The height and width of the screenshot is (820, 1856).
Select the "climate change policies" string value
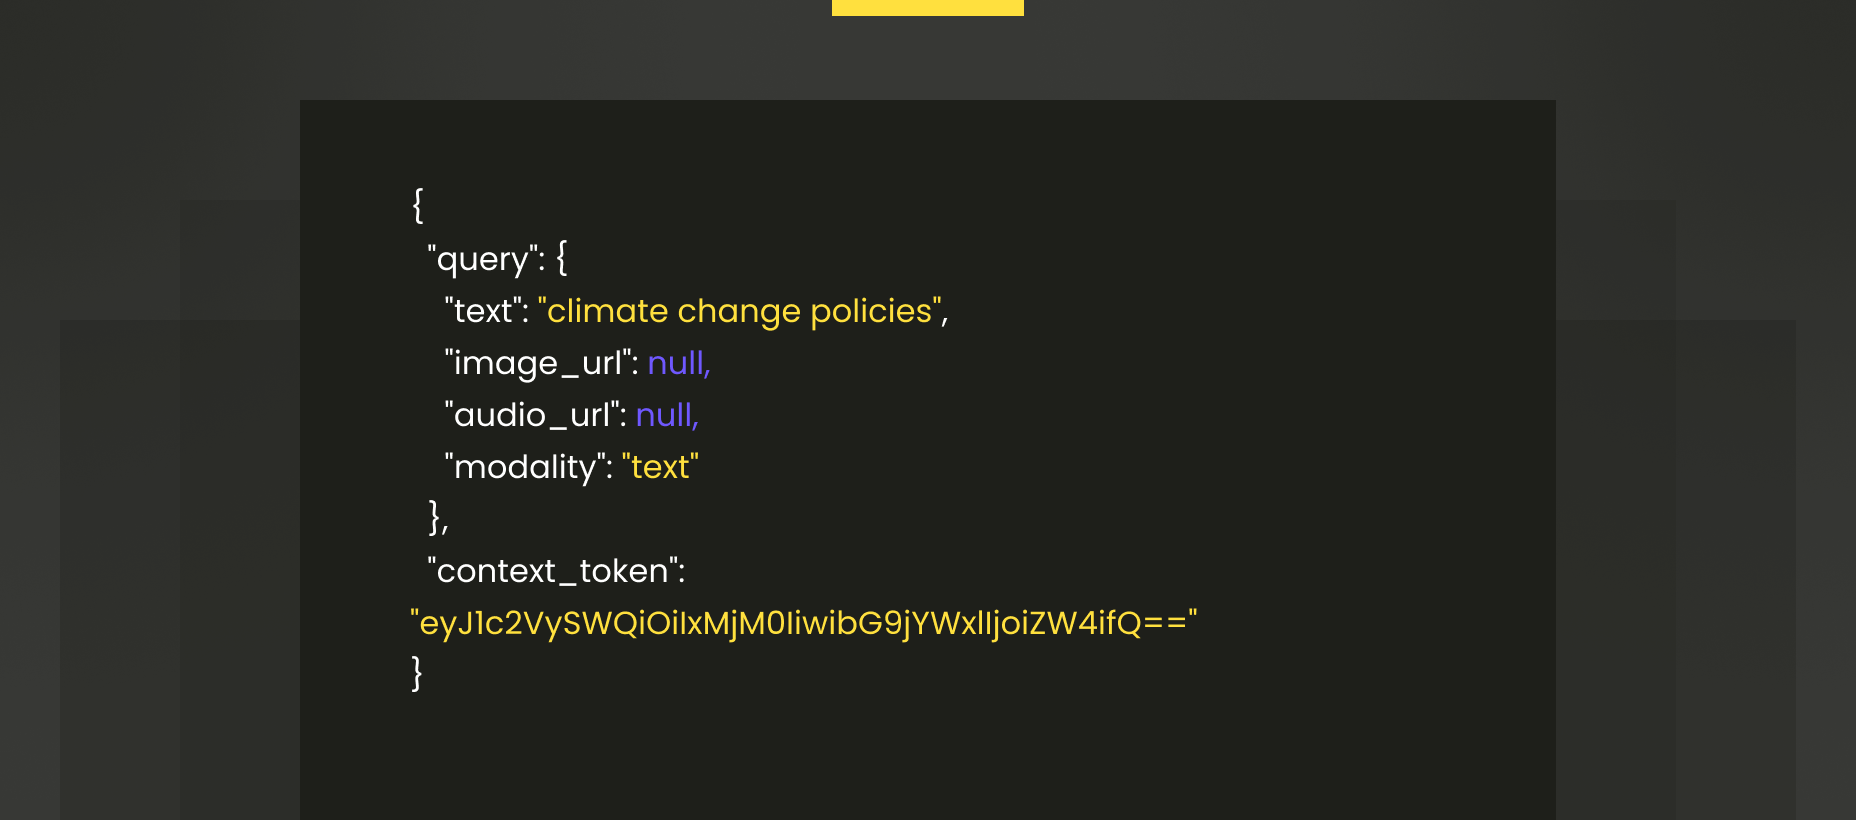click(740, 311)
